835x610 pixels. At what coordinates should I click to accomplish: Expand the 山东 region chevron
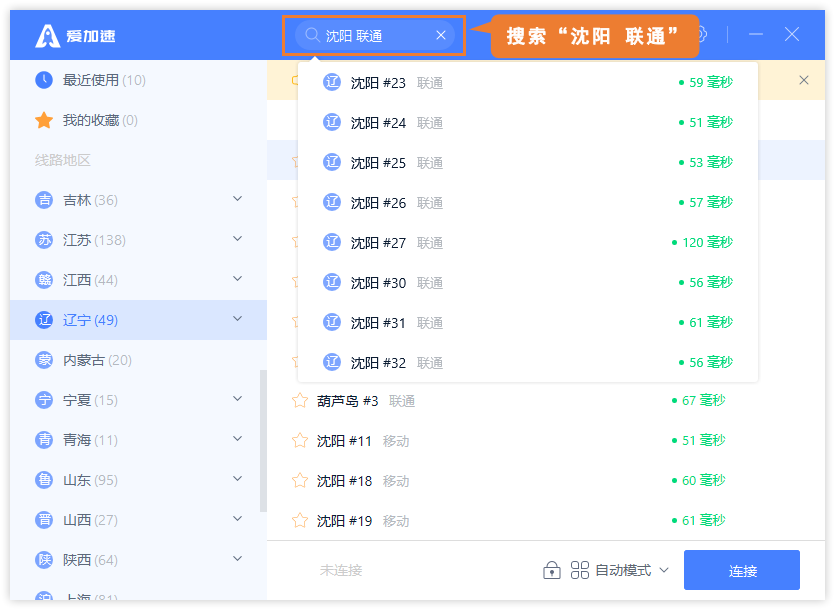(x=238, y=478)
